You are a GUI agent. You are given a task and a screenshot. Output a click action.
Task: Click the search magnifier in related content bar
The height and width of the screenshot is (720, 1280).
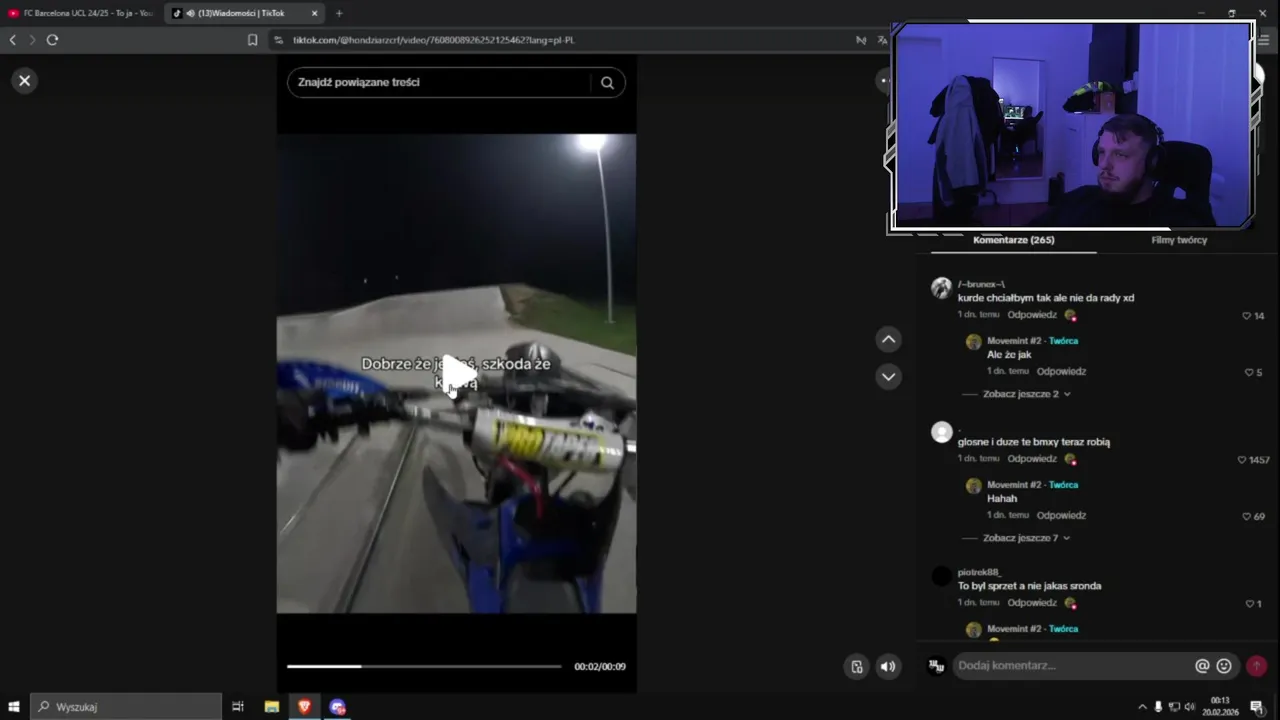click(607, 83)
